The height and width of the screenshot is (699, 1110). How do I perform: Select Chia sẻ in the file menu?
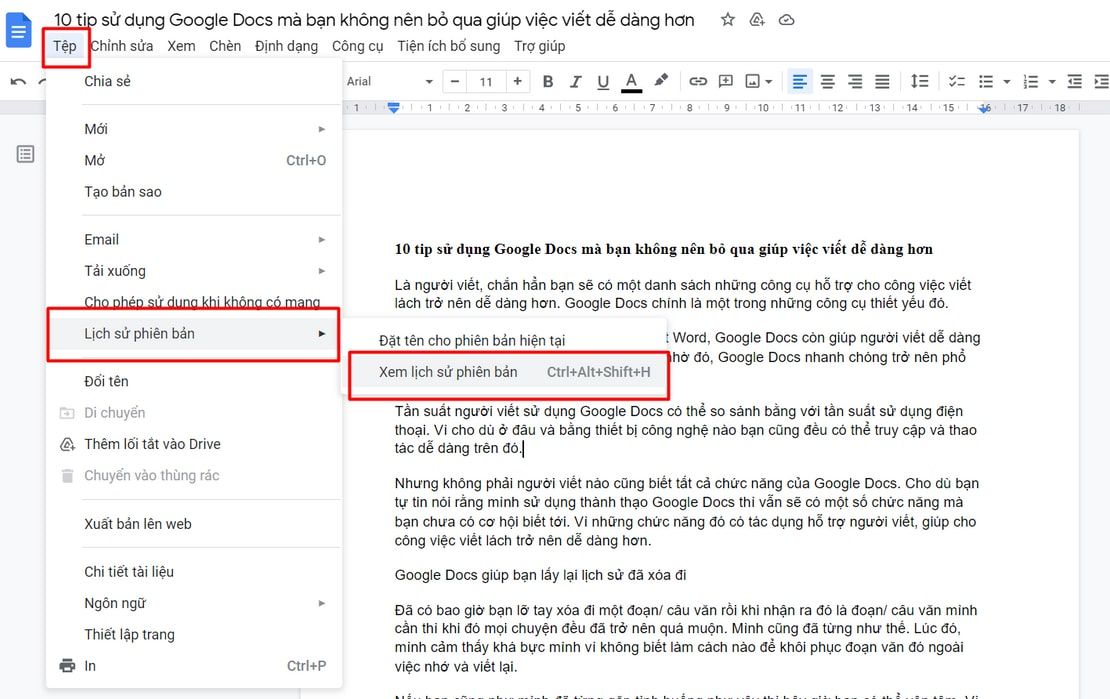click(x=194, y=81)
